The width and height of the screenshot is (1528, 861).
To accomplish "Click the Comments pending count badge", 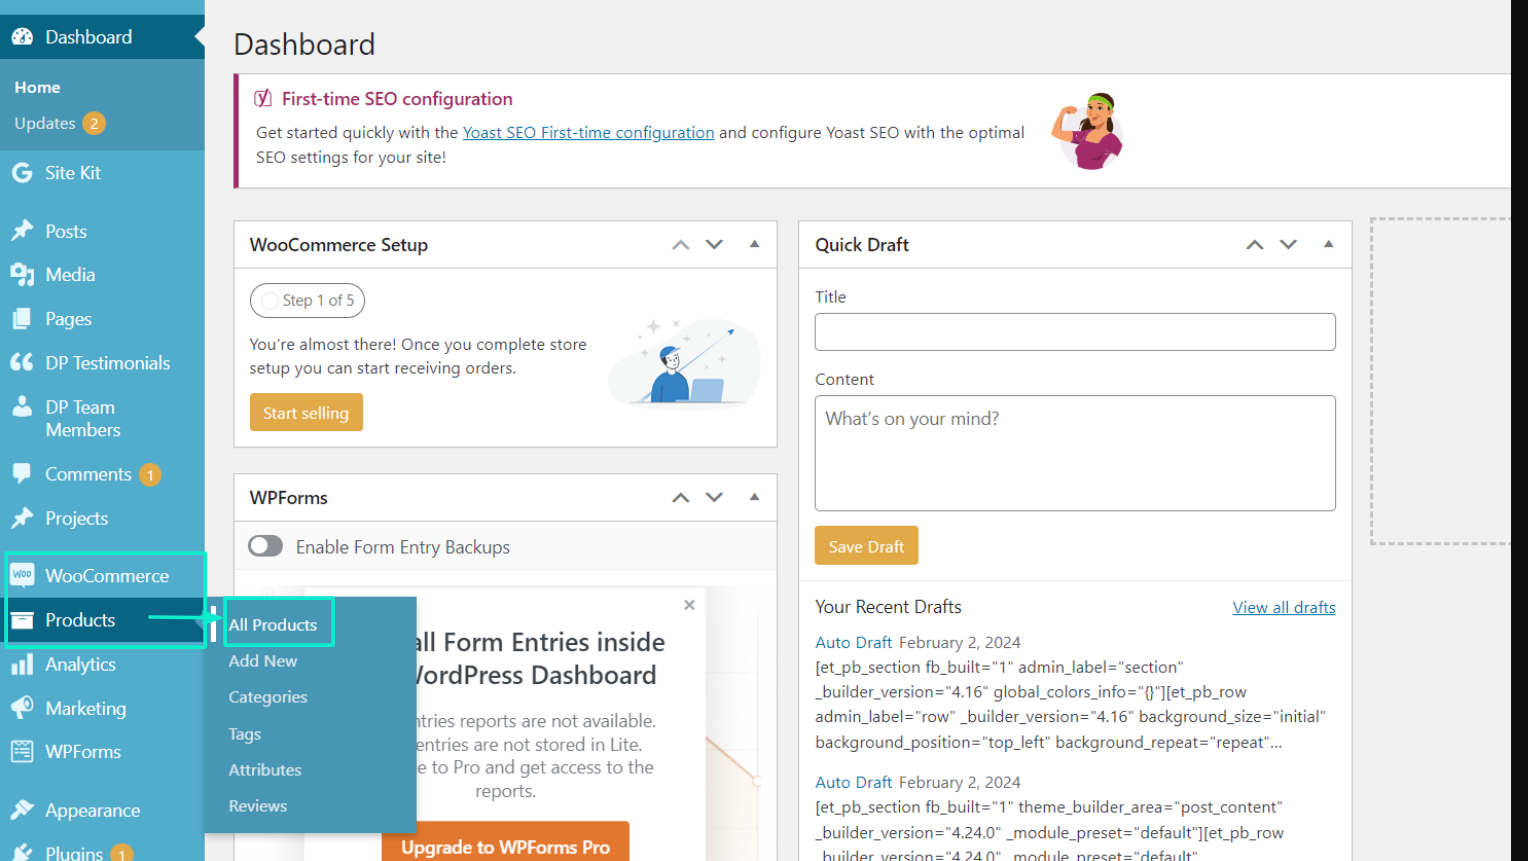I will [150, 475].
